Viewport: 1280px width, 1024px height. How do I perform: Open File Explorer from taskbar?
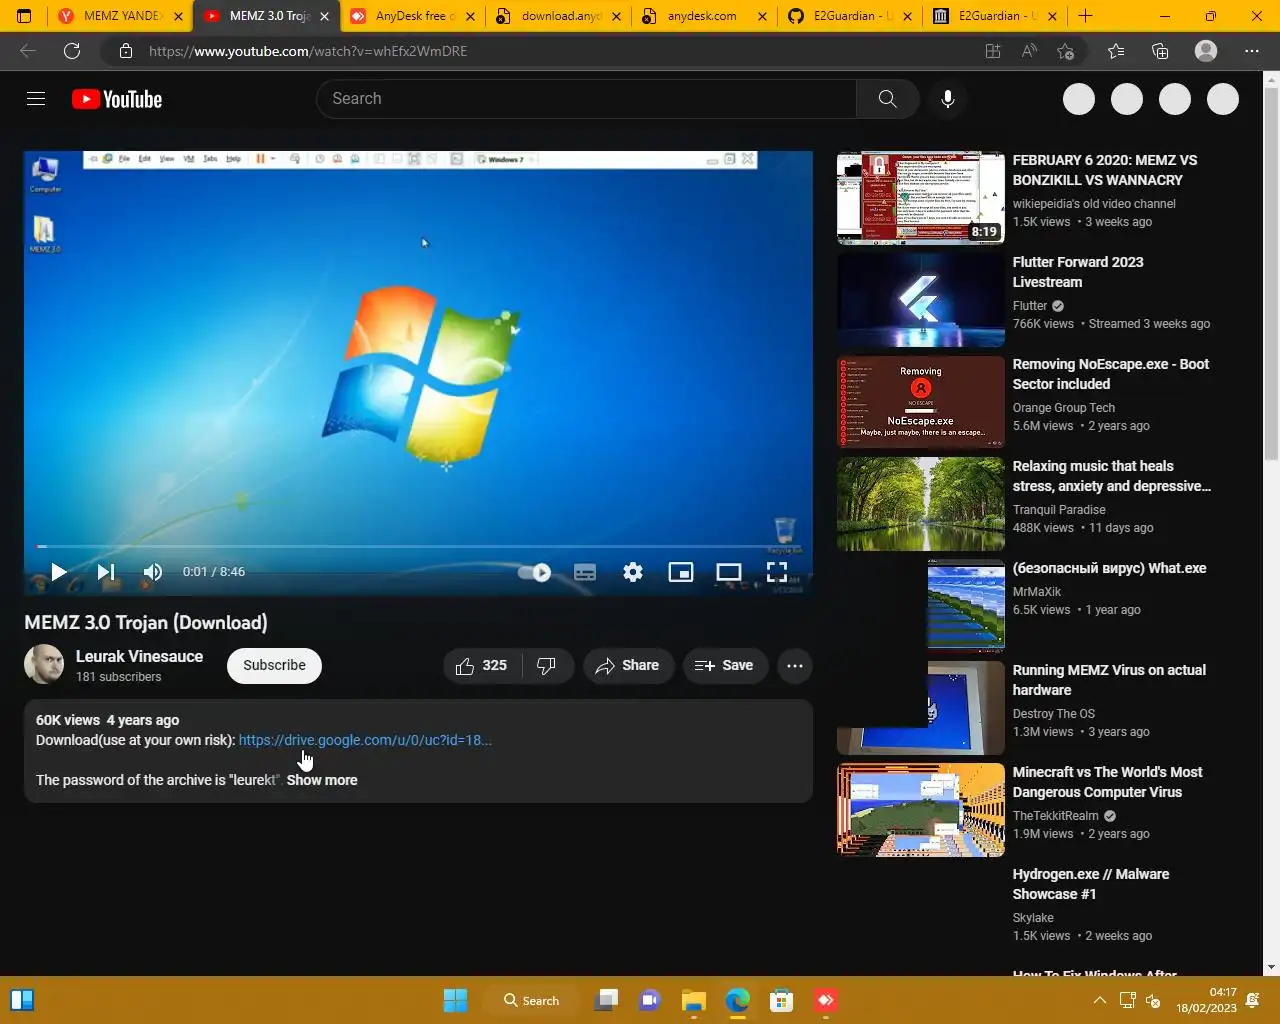694,1000
